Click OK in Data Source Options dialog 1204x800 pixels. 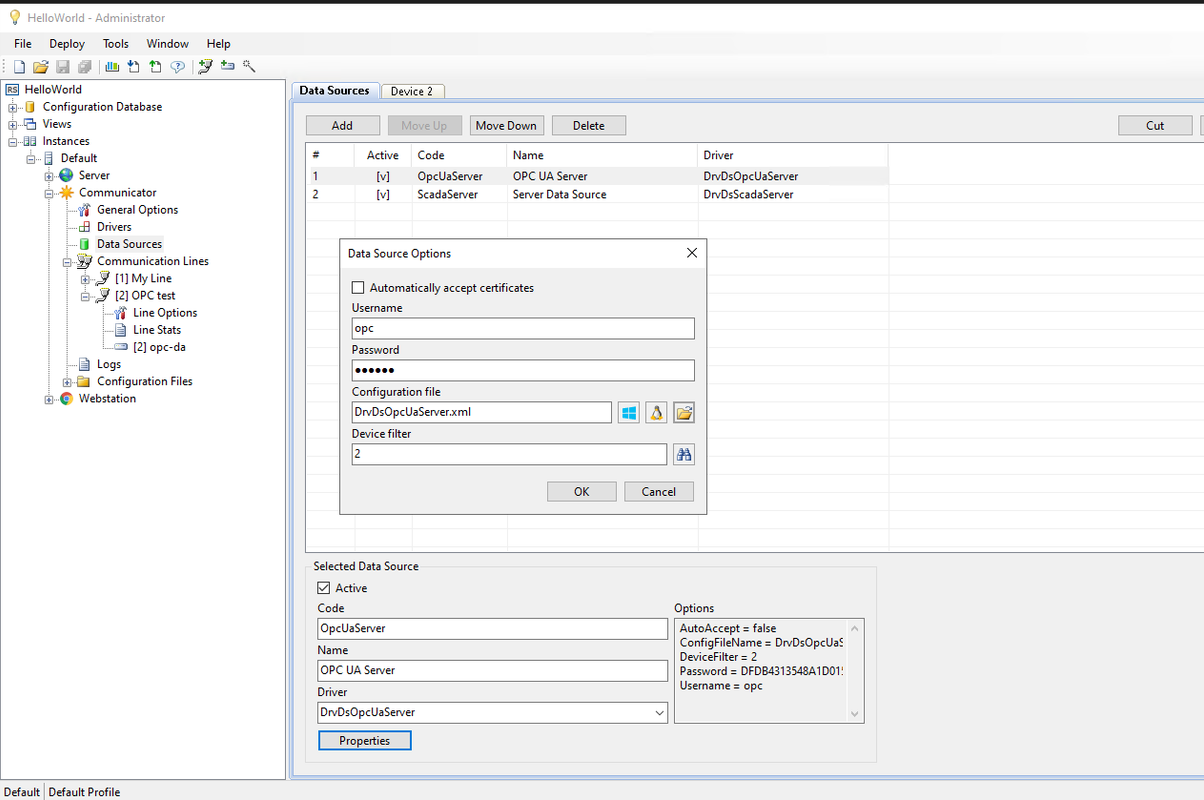[x=581, y=491]
